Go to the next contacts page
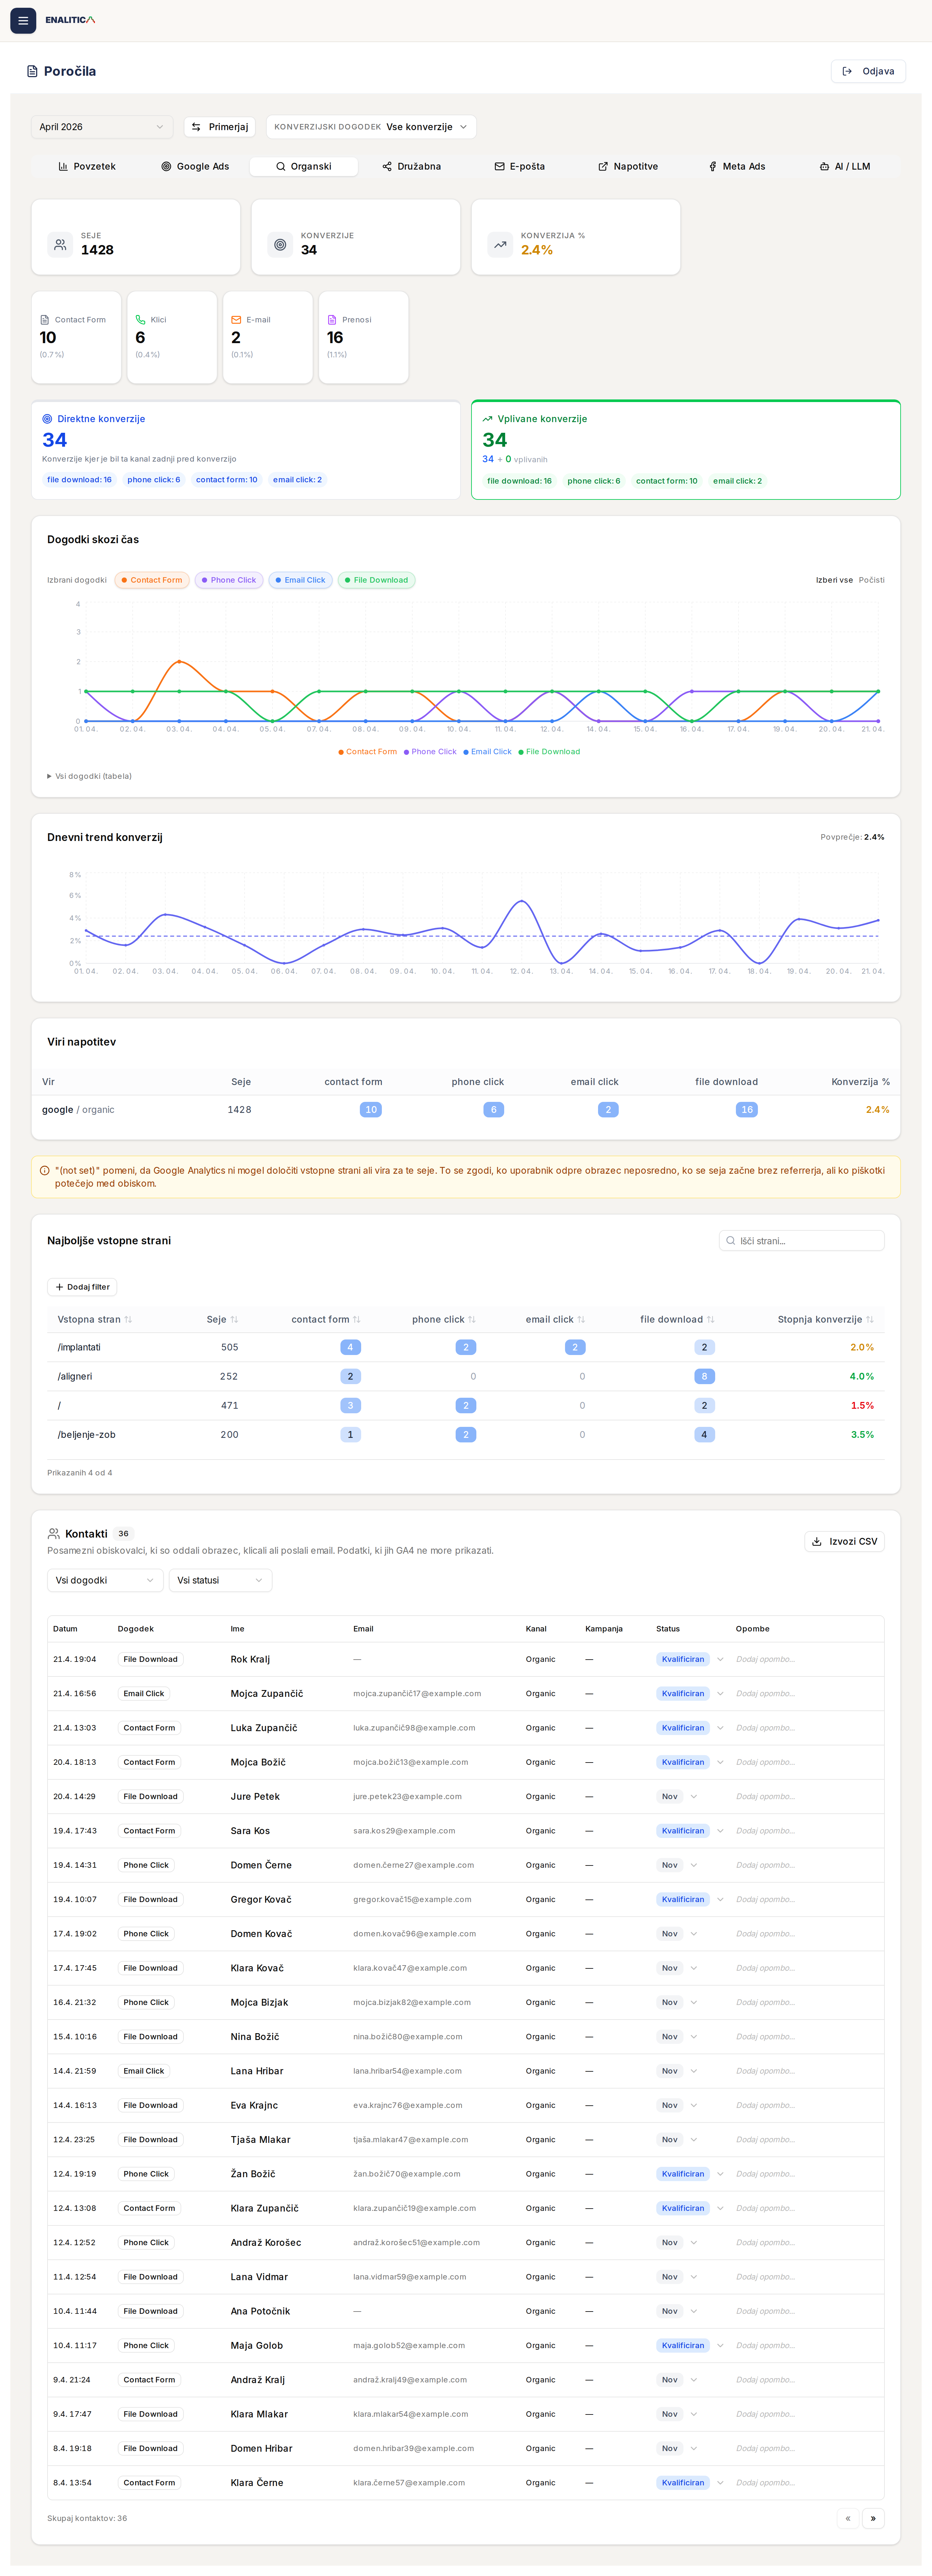The height and width of the screenshot is (2576, 932). coord(873,2518)
